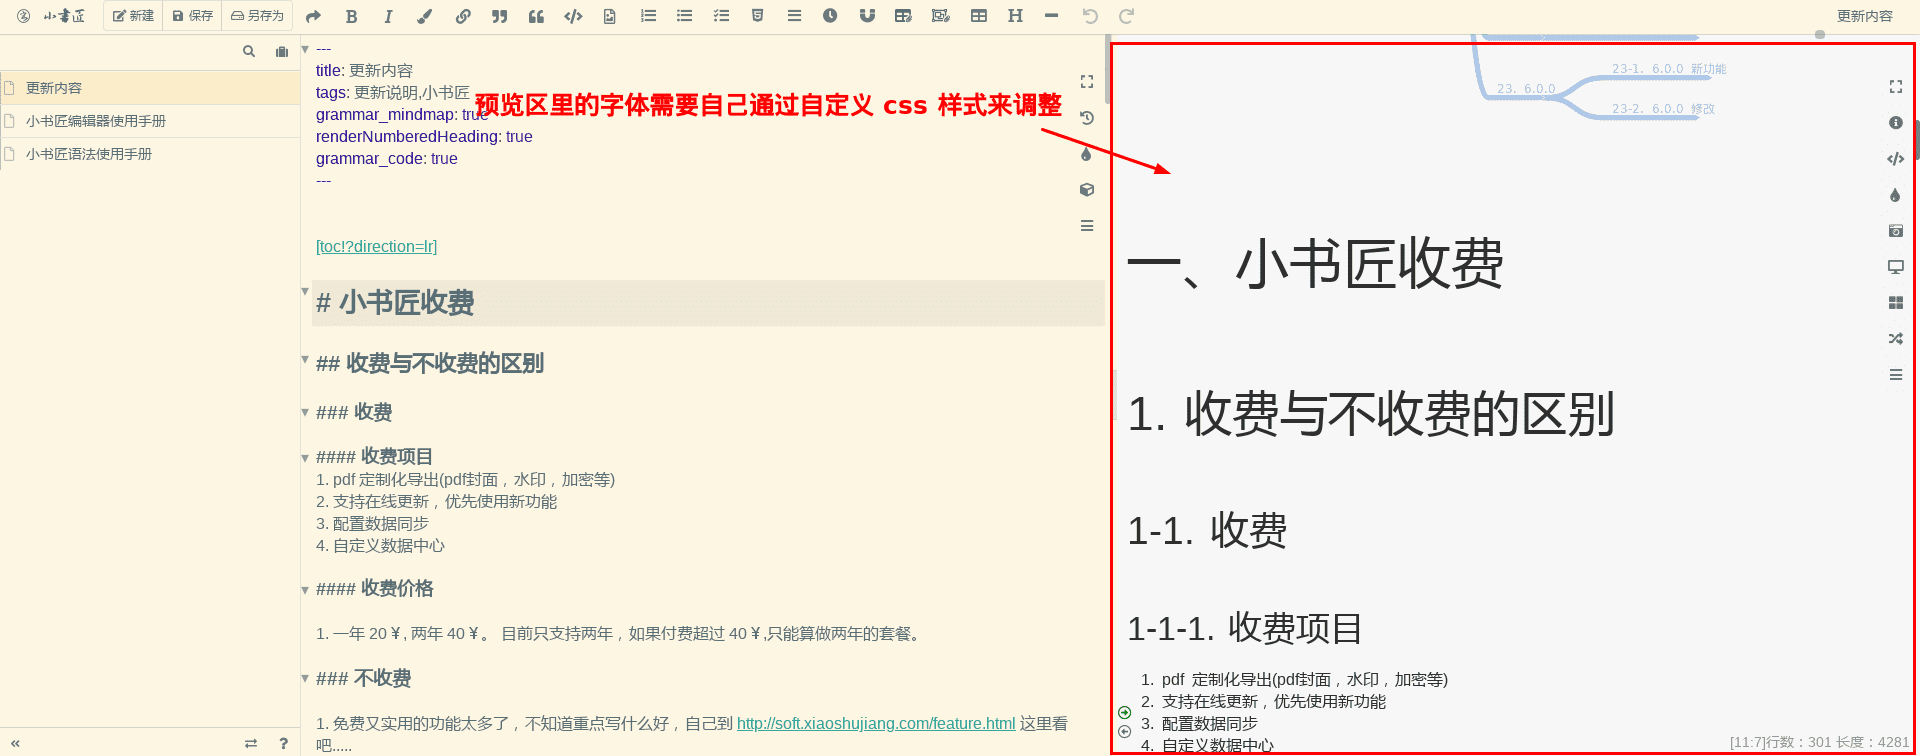Open editor history with the clock-arrow icon
The height and width of the screenshot is (756, 1920).
click(1087, 118)
